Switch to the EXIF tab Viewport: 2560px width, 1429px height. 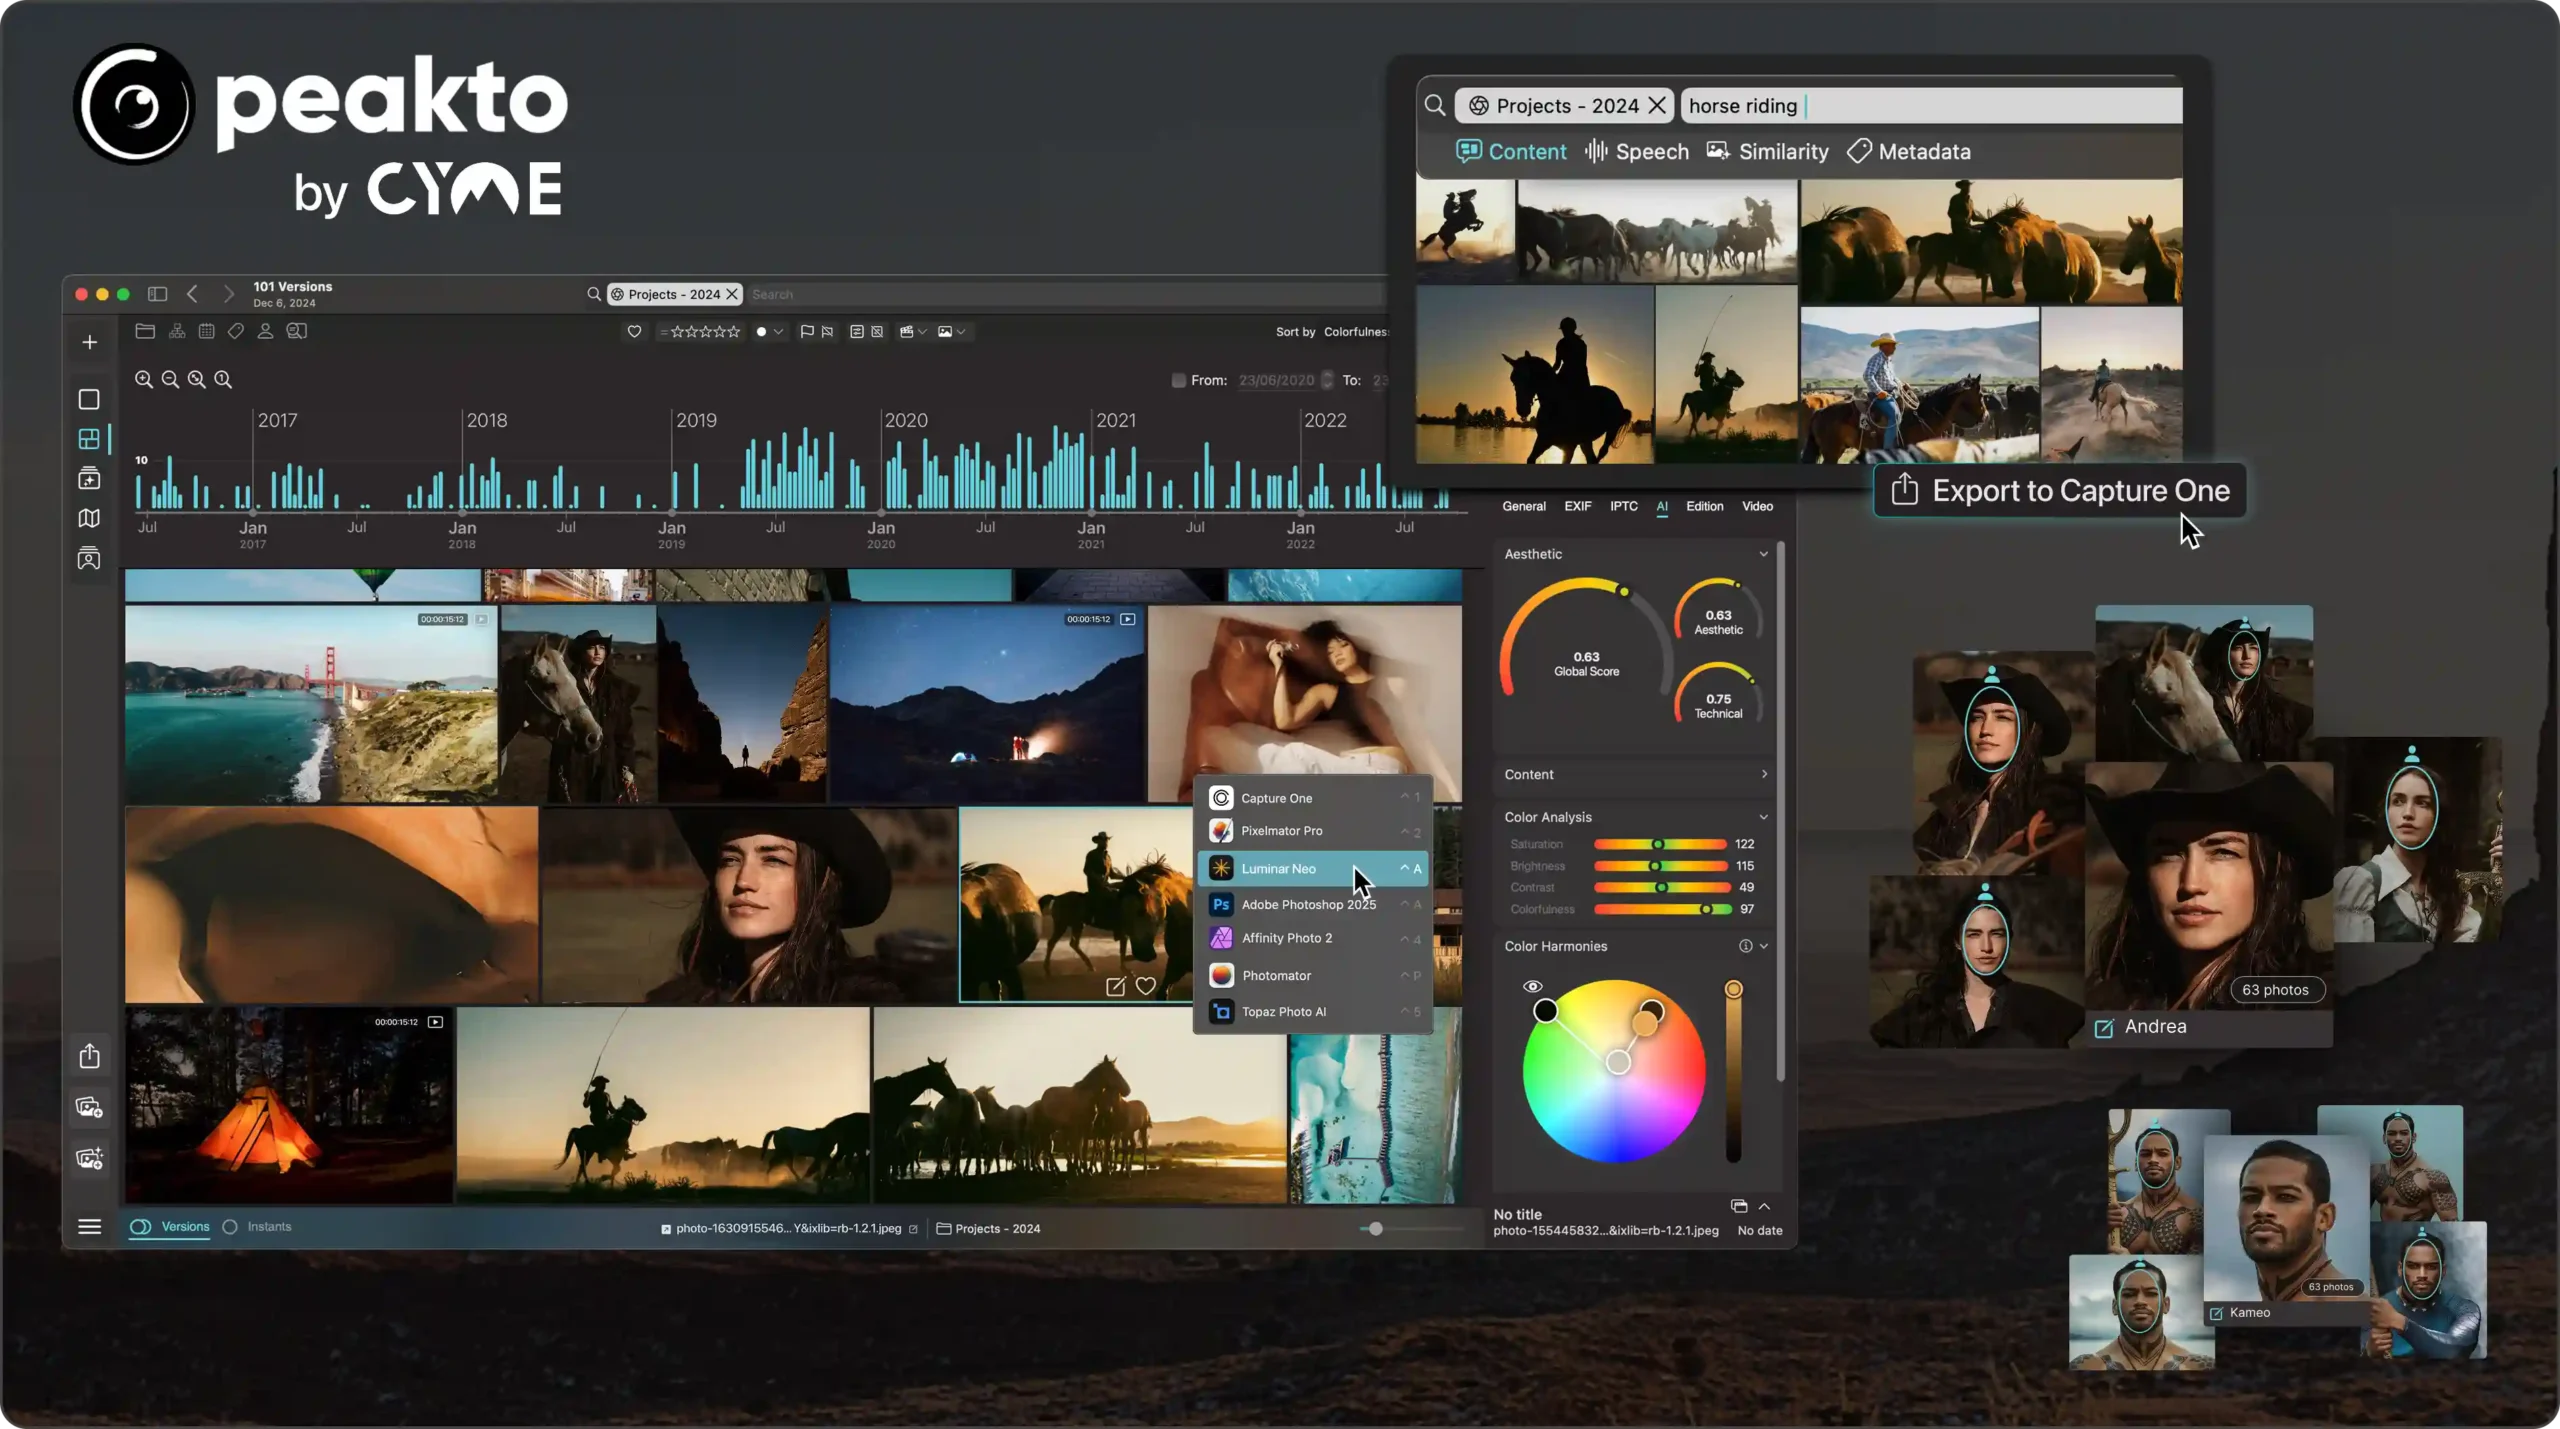click(1577, 506)
